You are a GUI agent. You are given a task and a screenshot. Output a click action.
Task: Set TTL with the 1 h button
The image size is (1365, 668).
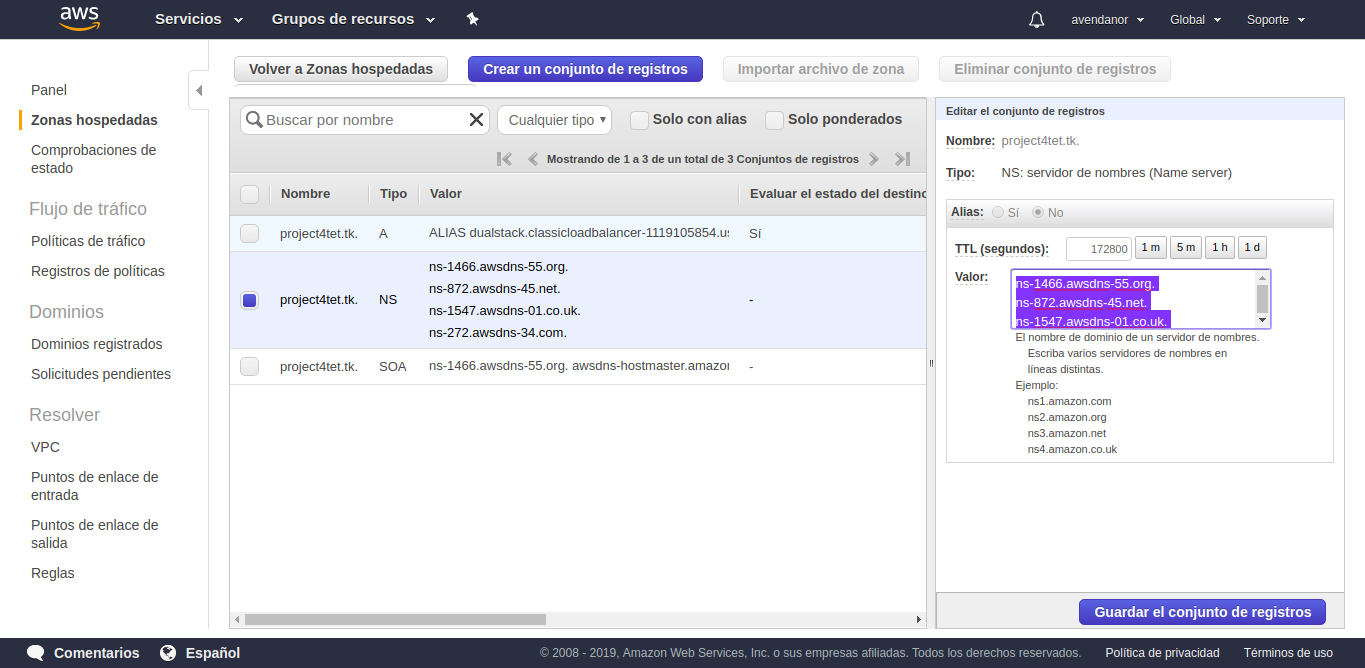coord(1219,248)
